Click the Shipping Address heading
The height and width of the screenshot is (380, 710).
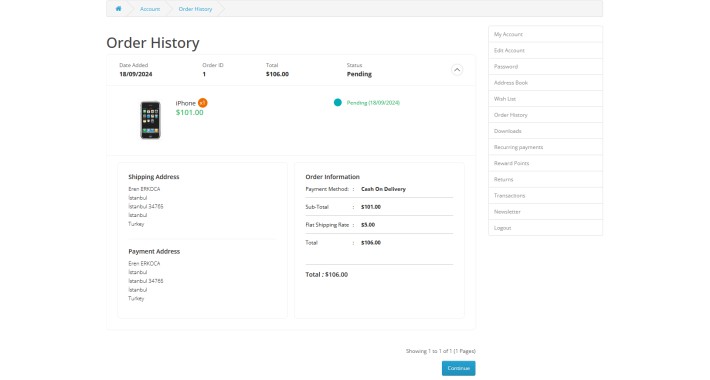point(154,177)
